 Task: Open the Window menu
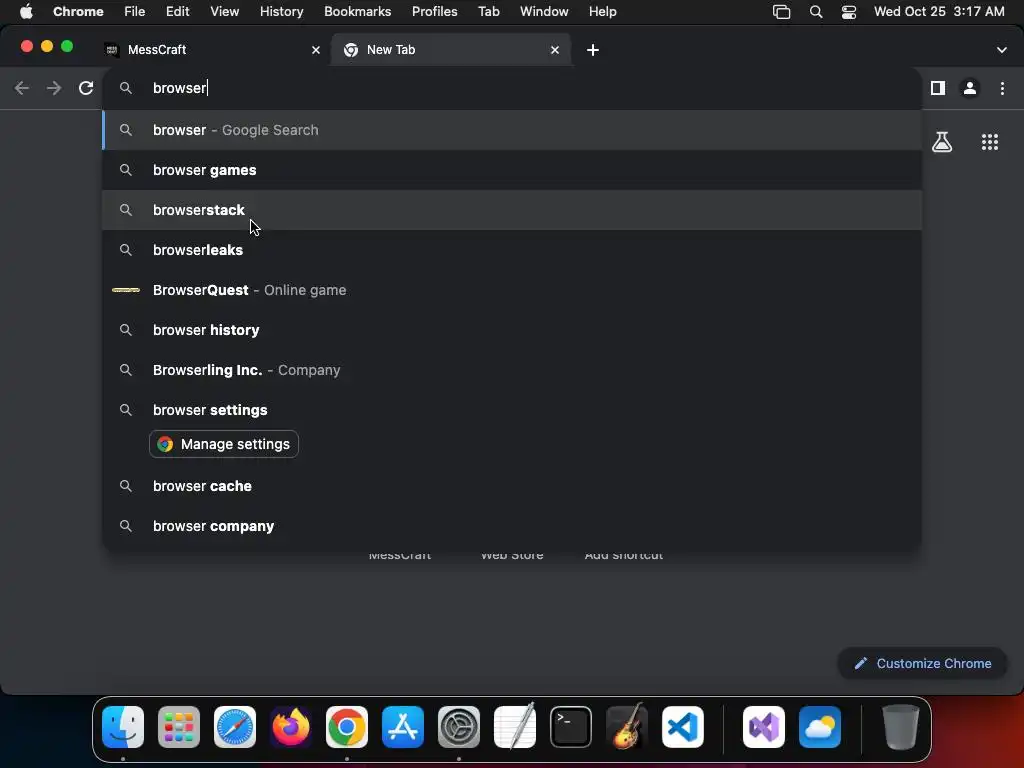544,12
